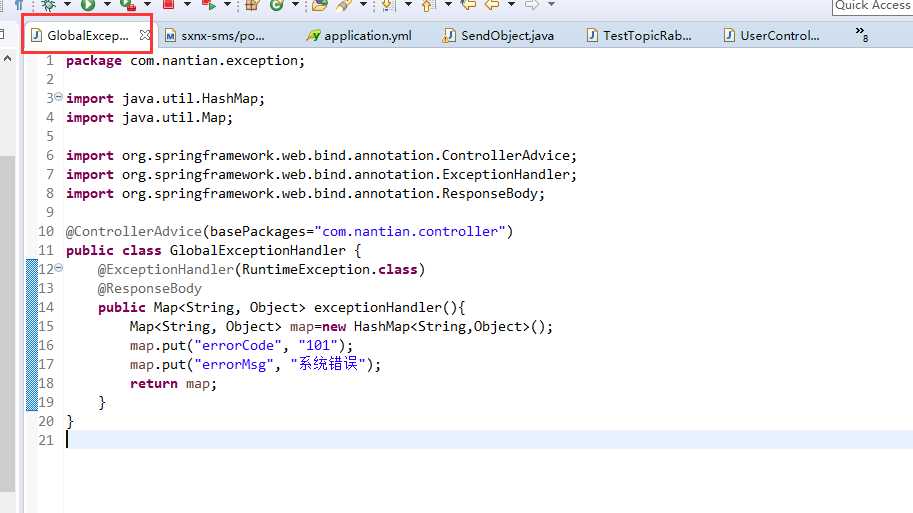Click the Back navigation yellow arrow
The image size is (913, 513).
[x=492, y=5]
